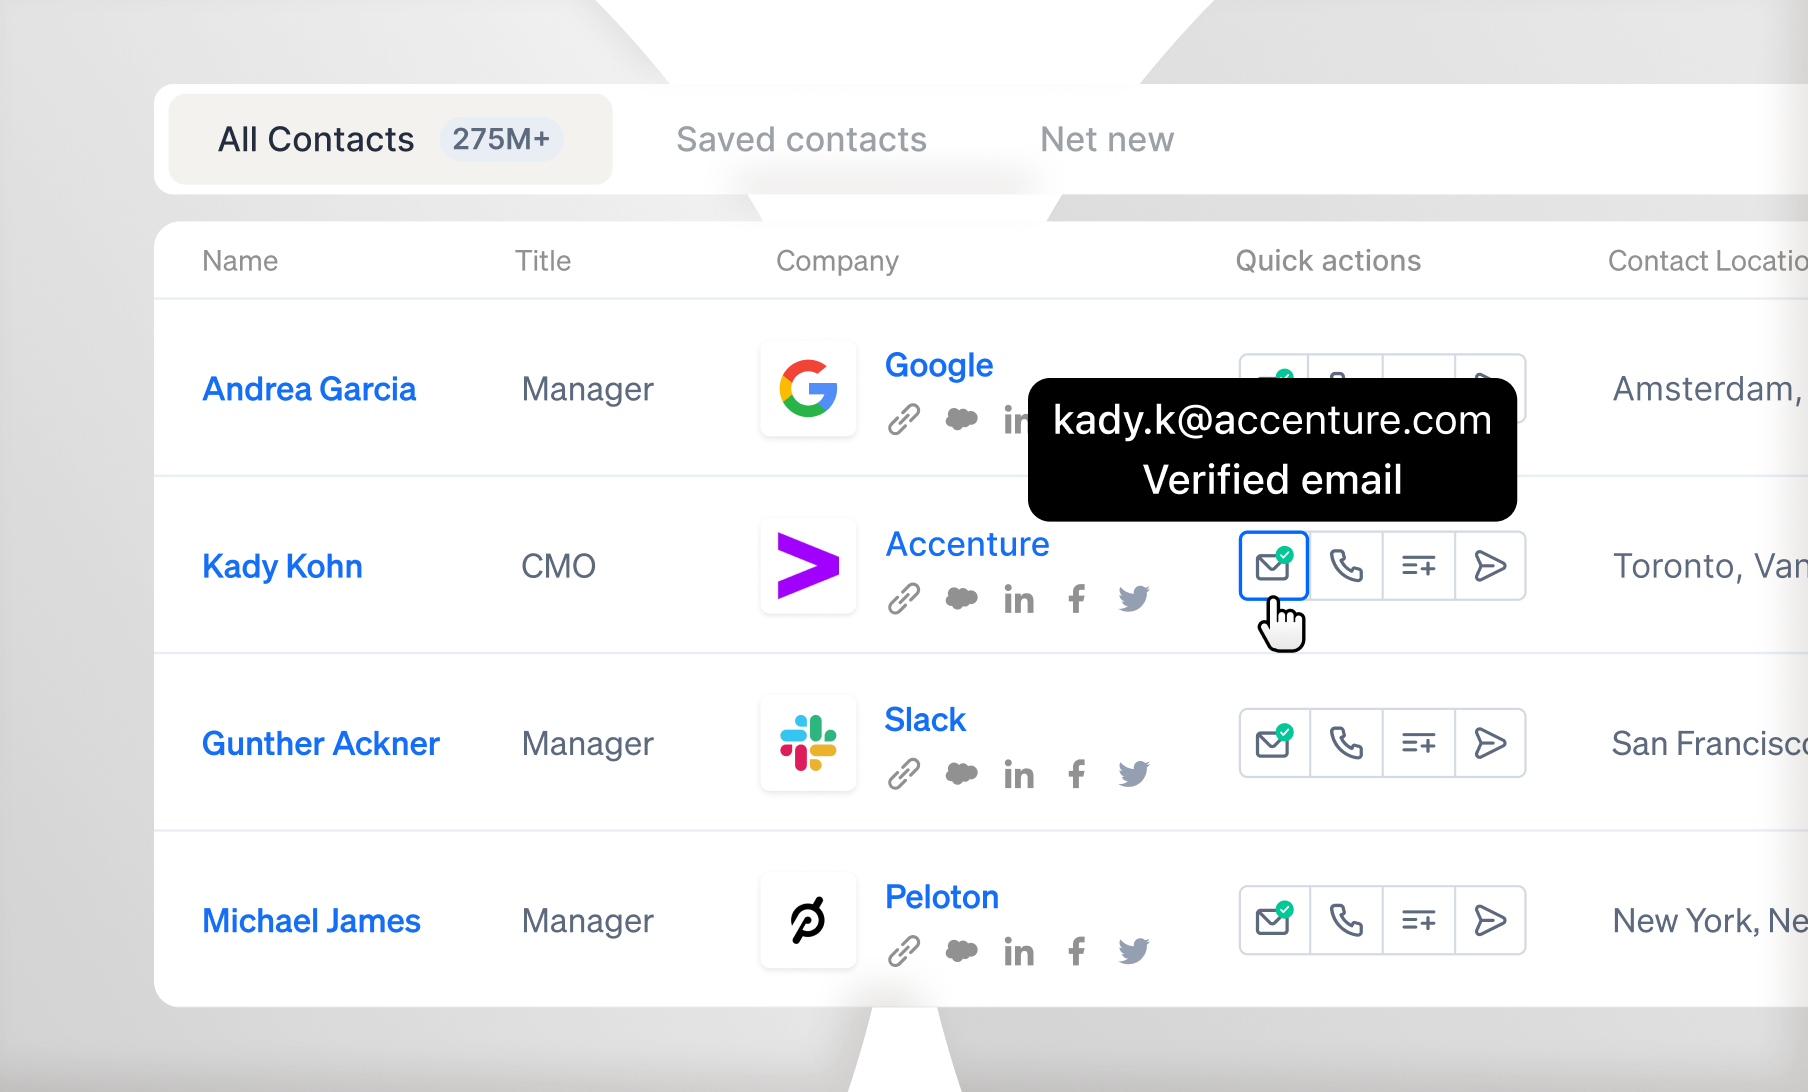Image resolution: width=1808 pixels, height=1092 pixels.
Task: Open Andrea Garcia contact profile
Action: (x=309, y=389)
